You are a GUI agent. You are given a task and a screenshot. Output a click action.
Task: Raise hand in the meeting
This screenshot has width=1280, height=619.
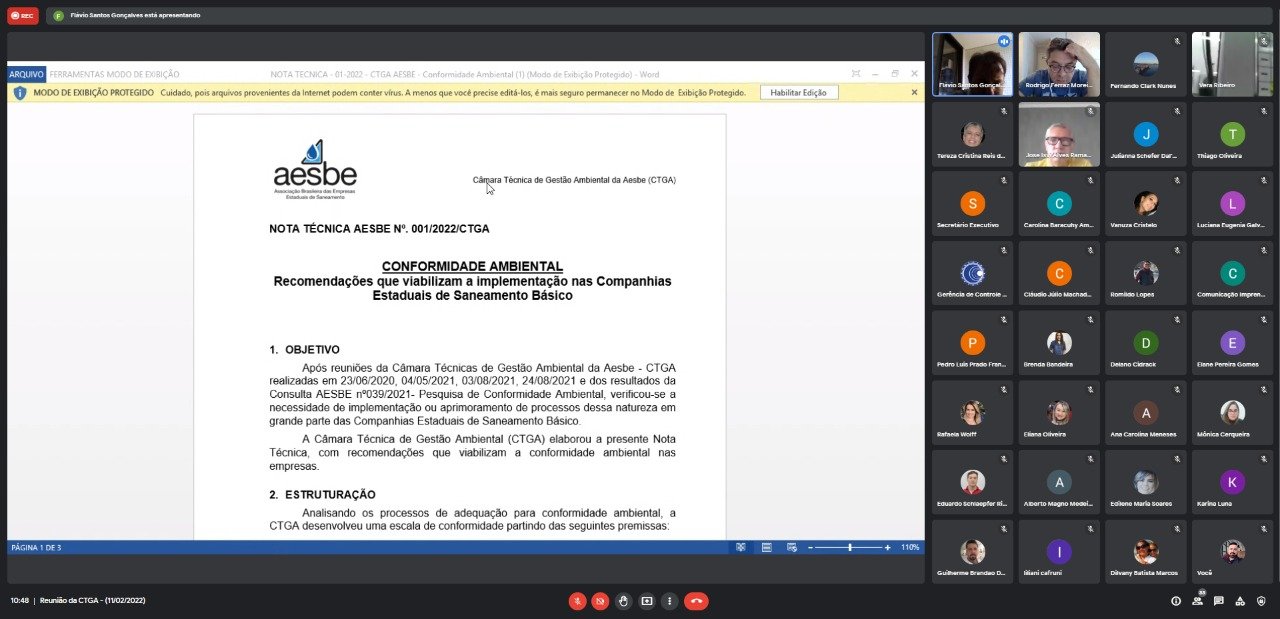pyautogui.click(x=623, y=601)
